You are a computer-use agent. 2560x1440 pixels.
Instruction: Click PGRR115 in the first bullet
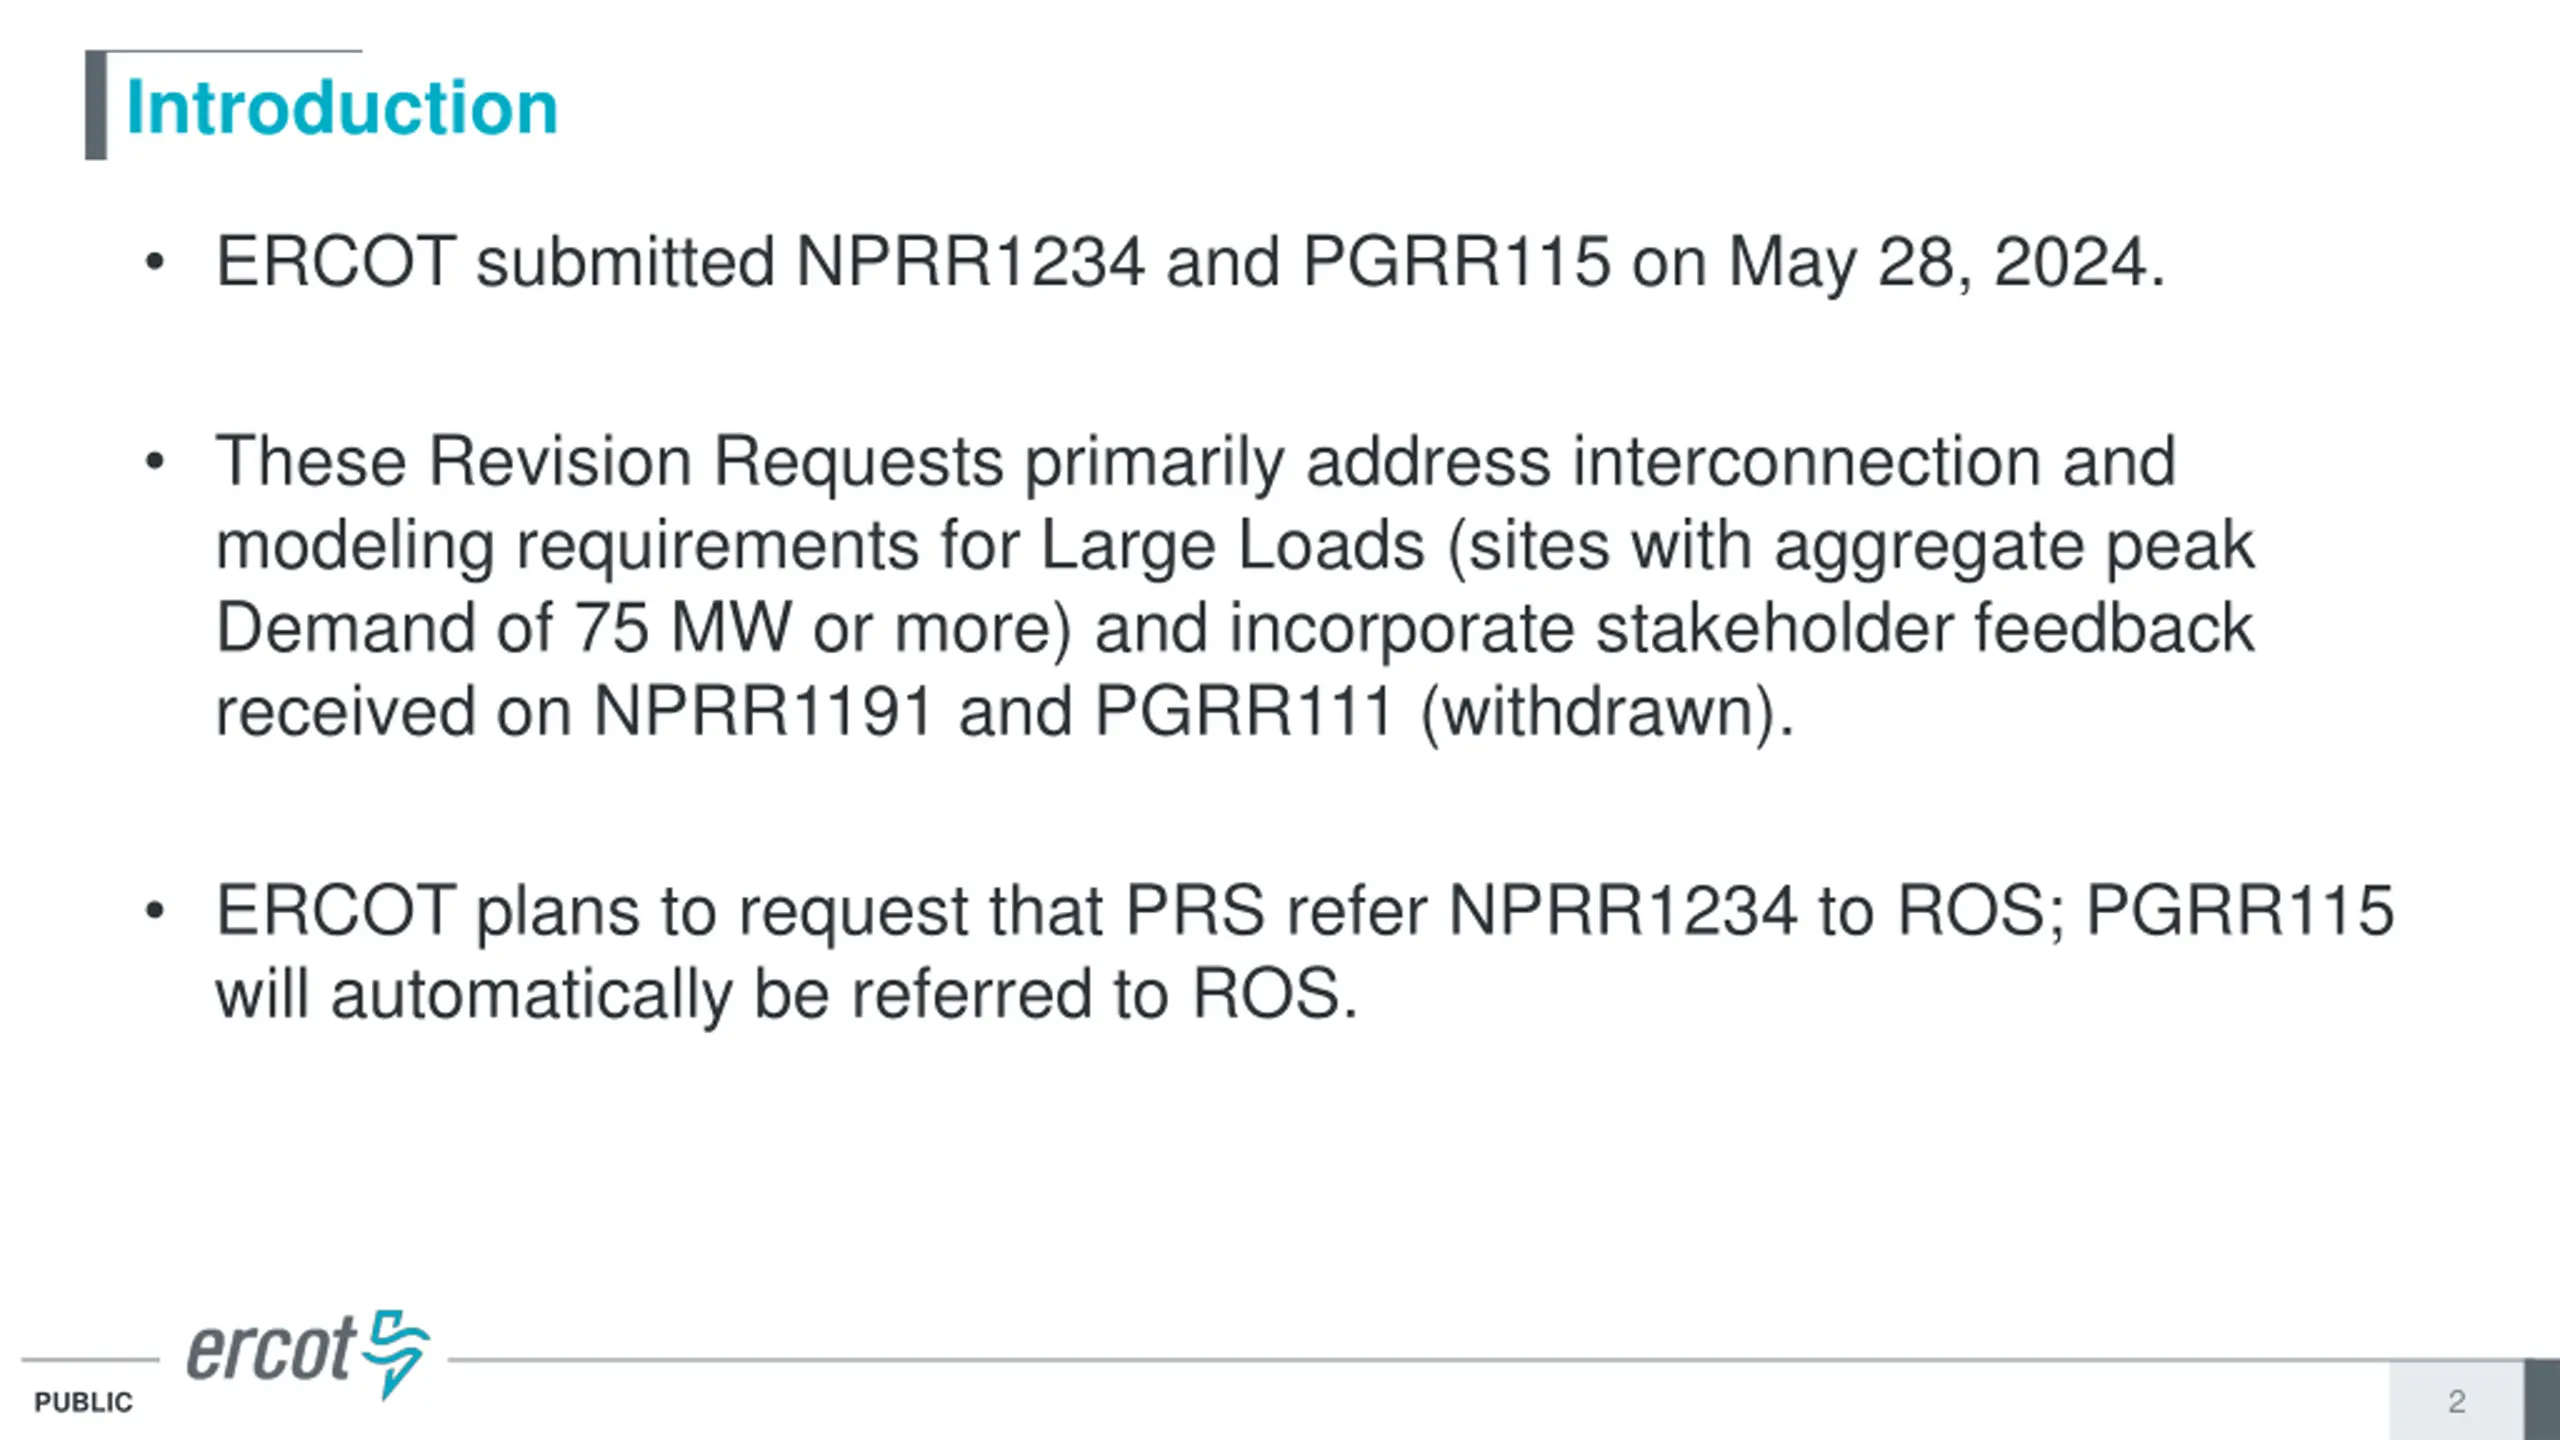click(x=1456, y=262)
